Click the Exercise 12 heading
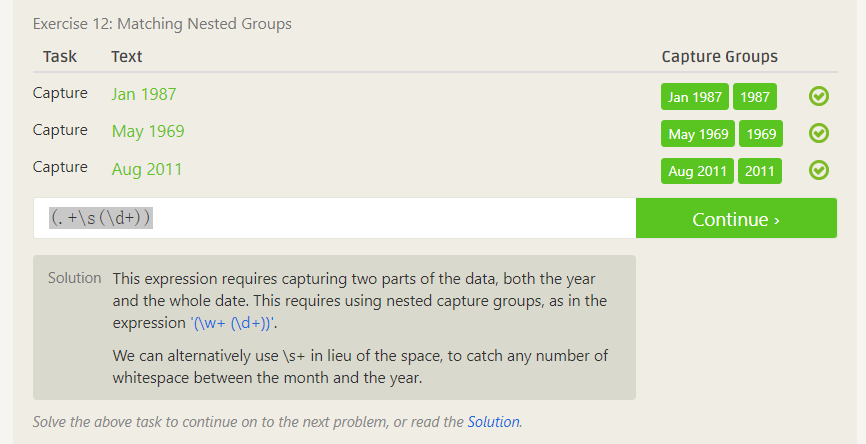This screenshot has height=444, width=866. point(162,23)
